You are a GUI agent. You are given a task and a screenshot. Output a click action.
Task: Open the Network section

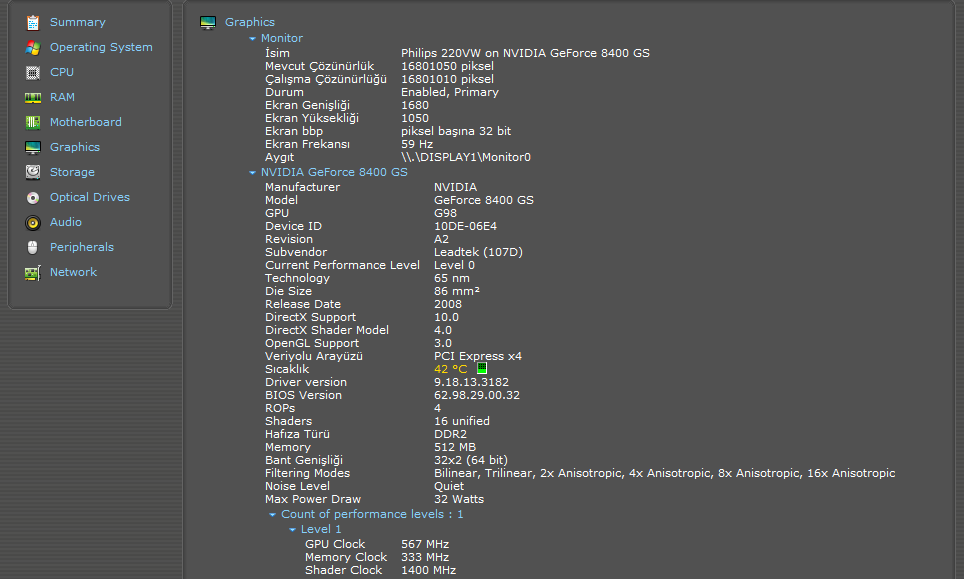[x=73, y=272]
